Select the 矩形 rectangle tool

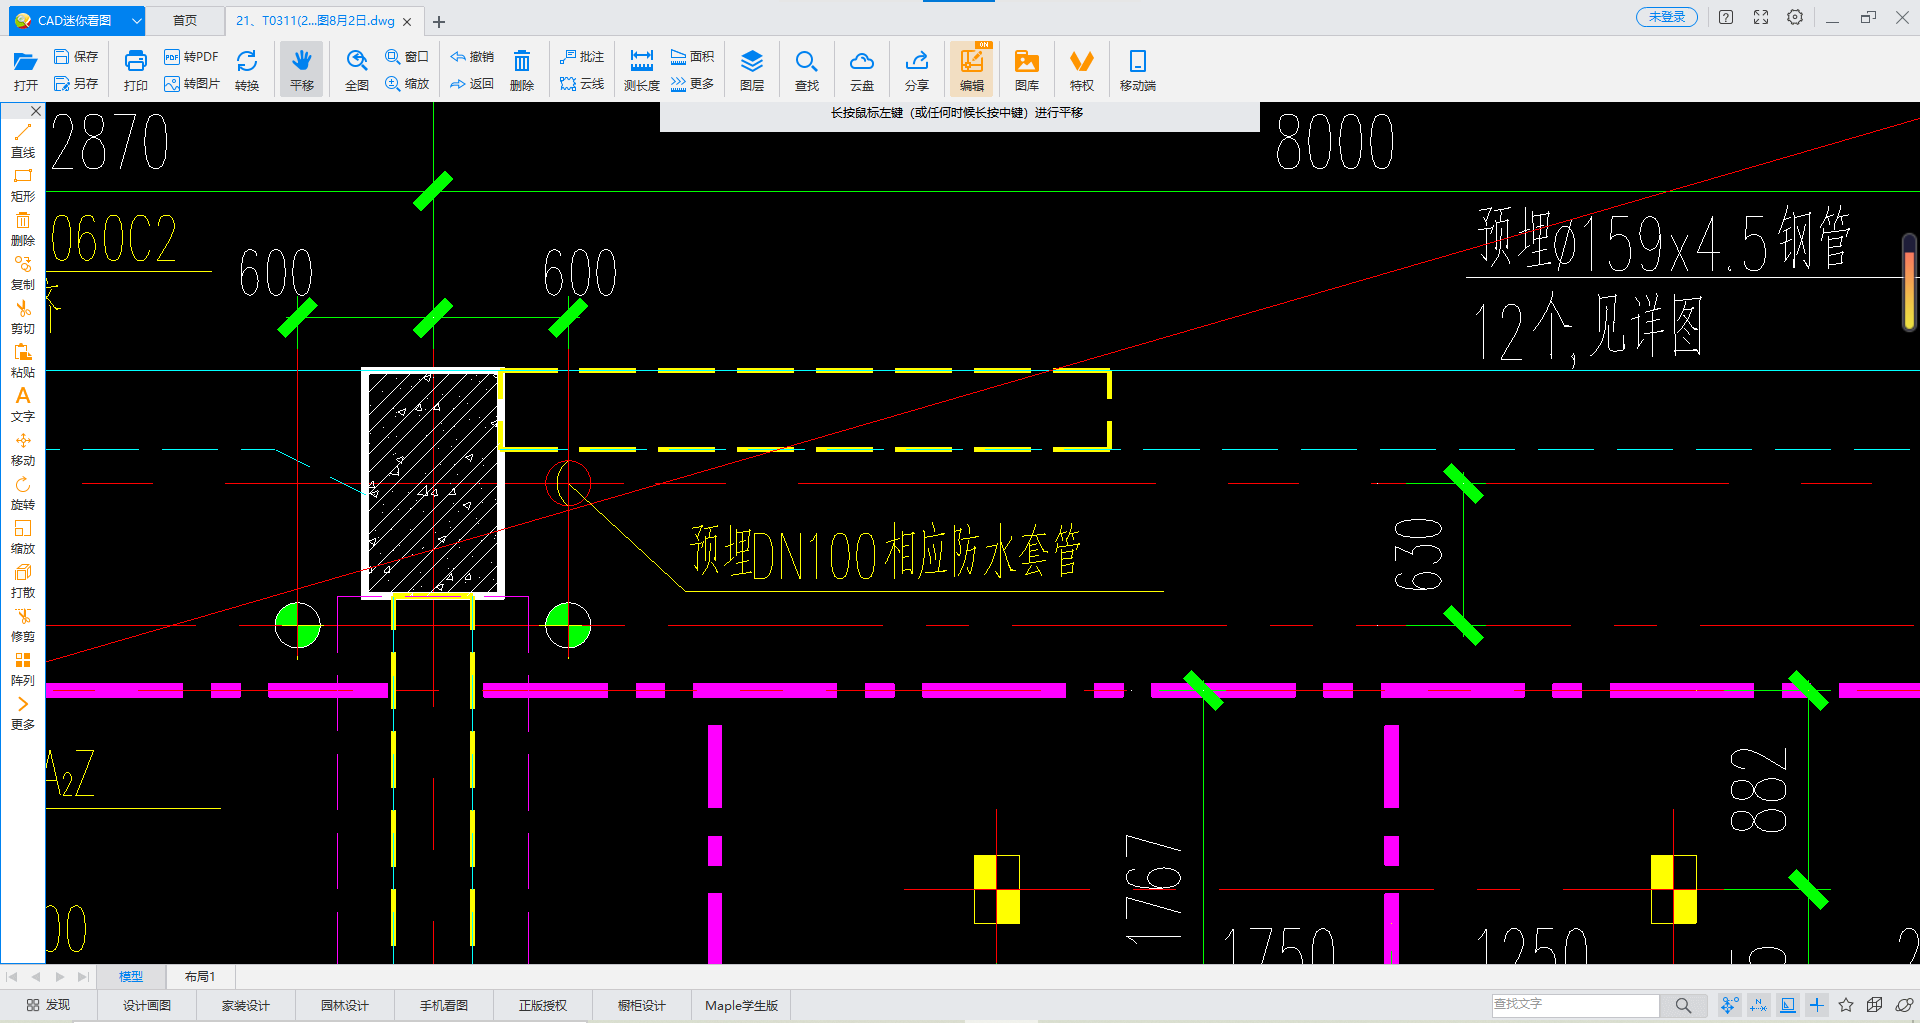[x=23, y=185]
